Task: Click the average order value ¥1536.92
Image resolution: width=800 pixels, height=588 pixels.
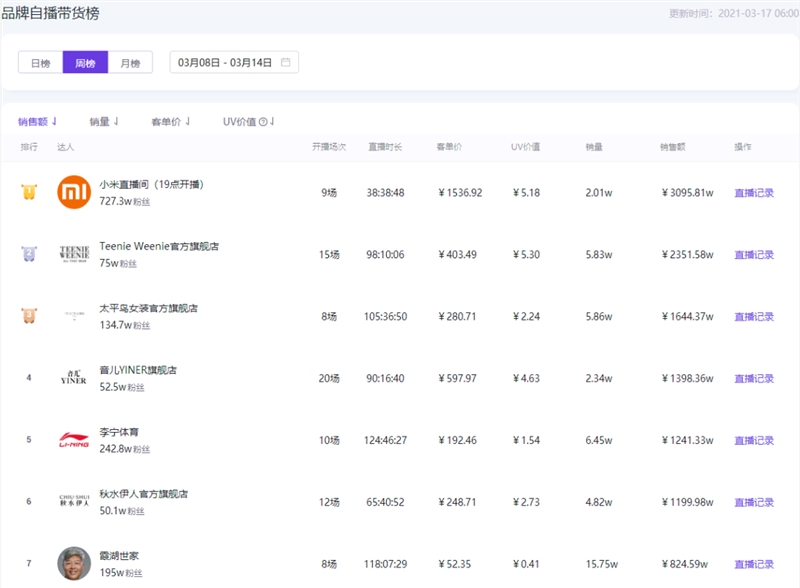Action: tap(460, 193)
